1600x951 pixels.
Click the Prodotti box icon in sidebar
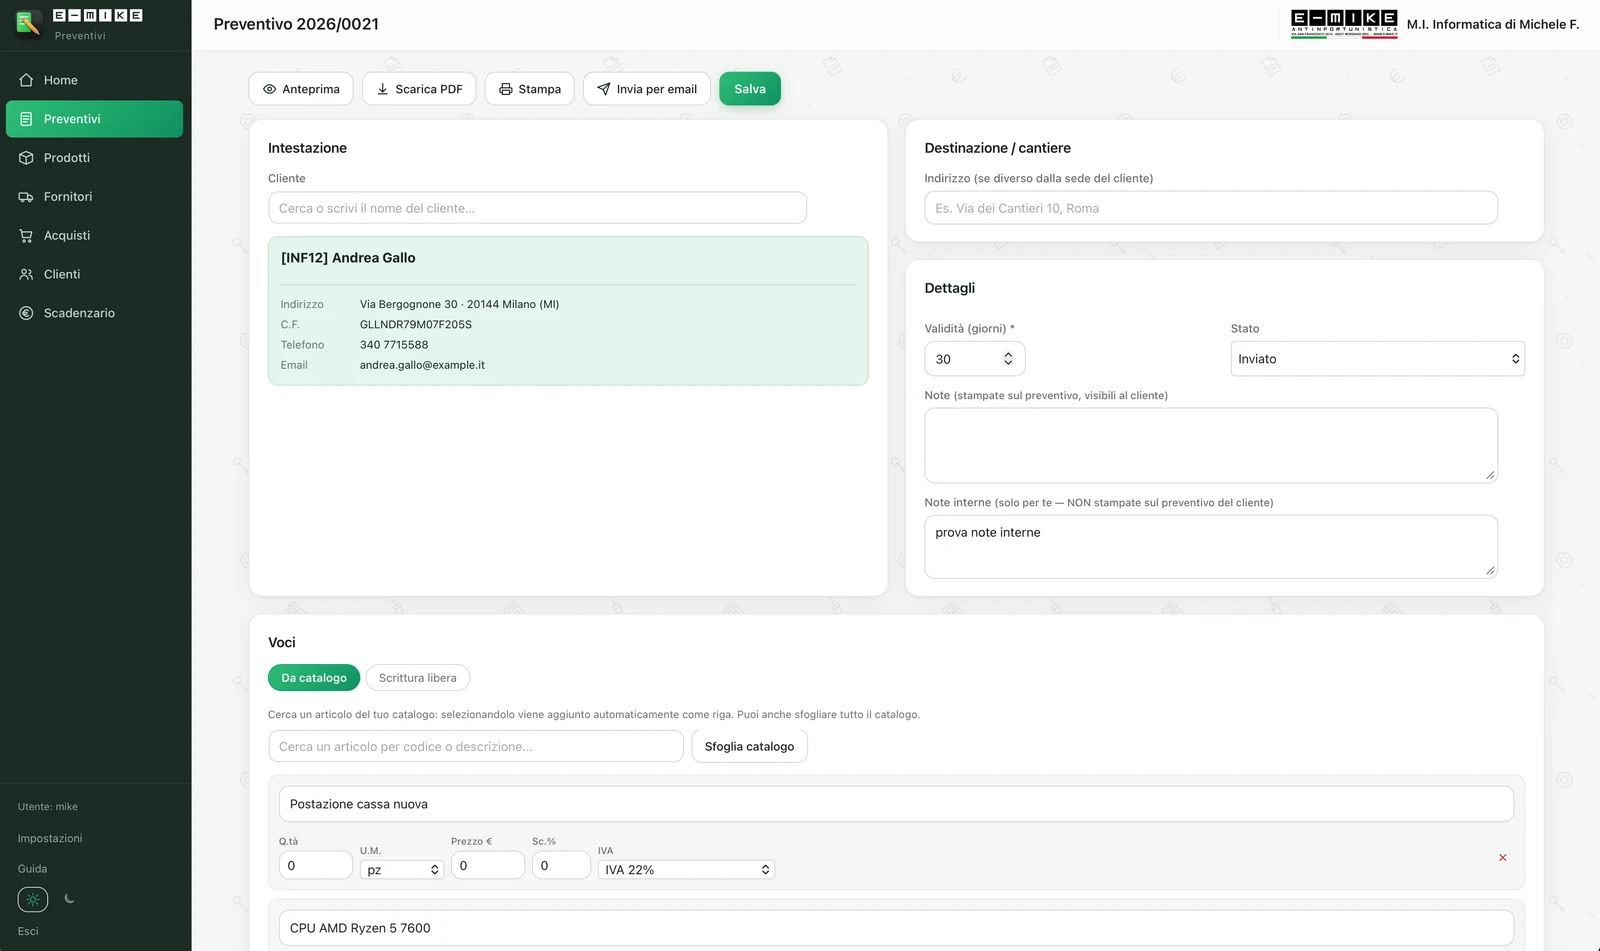pyautogui.click(x=26, y=158)
